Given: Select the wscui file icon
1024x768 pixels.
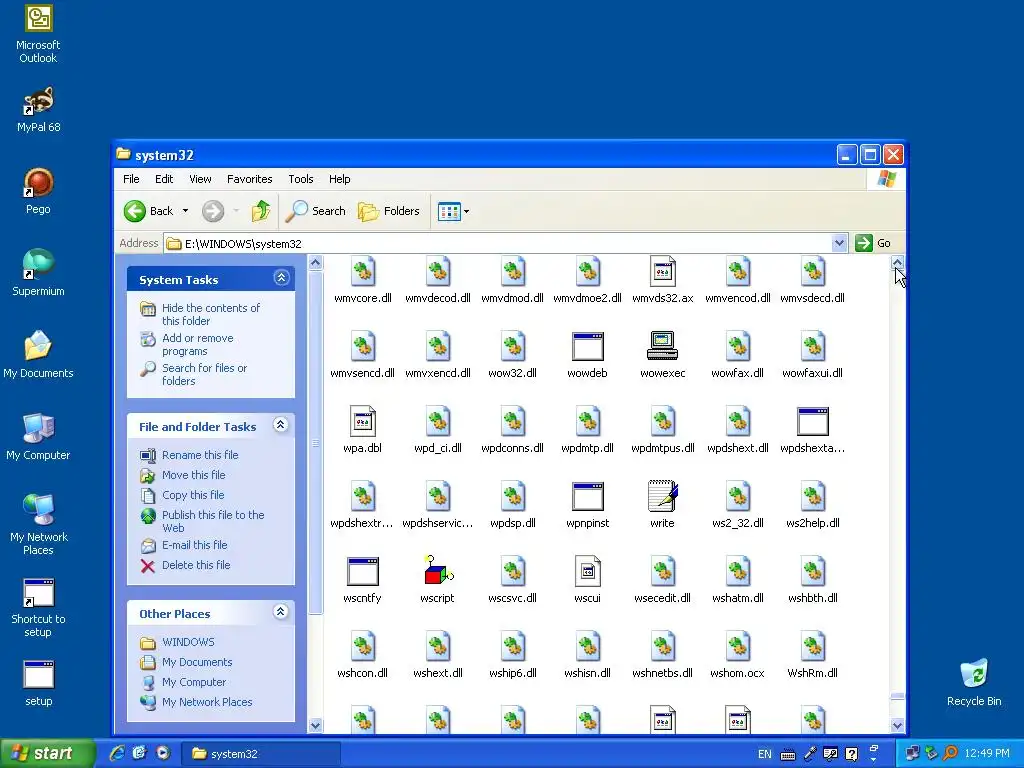Looking at the screenshot, I should pos(587,571).
